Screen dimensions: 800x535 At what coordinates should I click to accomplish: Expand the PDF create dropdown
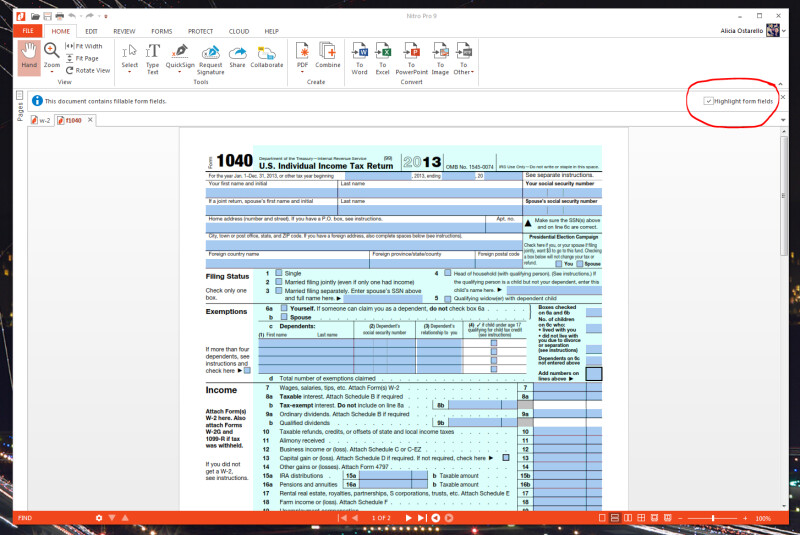(302, 72)
